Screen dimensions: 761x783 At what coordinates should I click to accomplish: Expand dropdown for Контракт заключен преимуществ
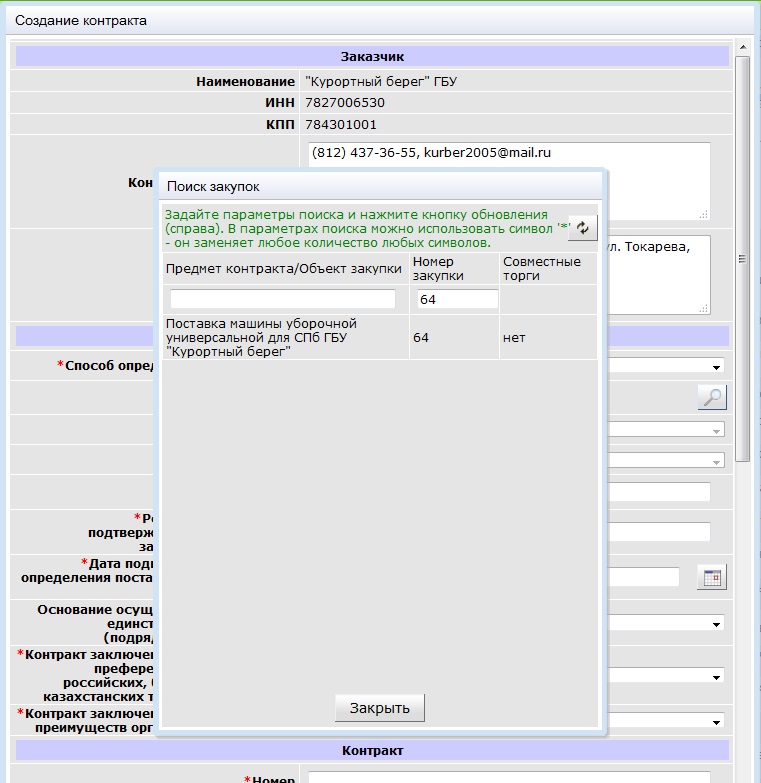[716, 722]
